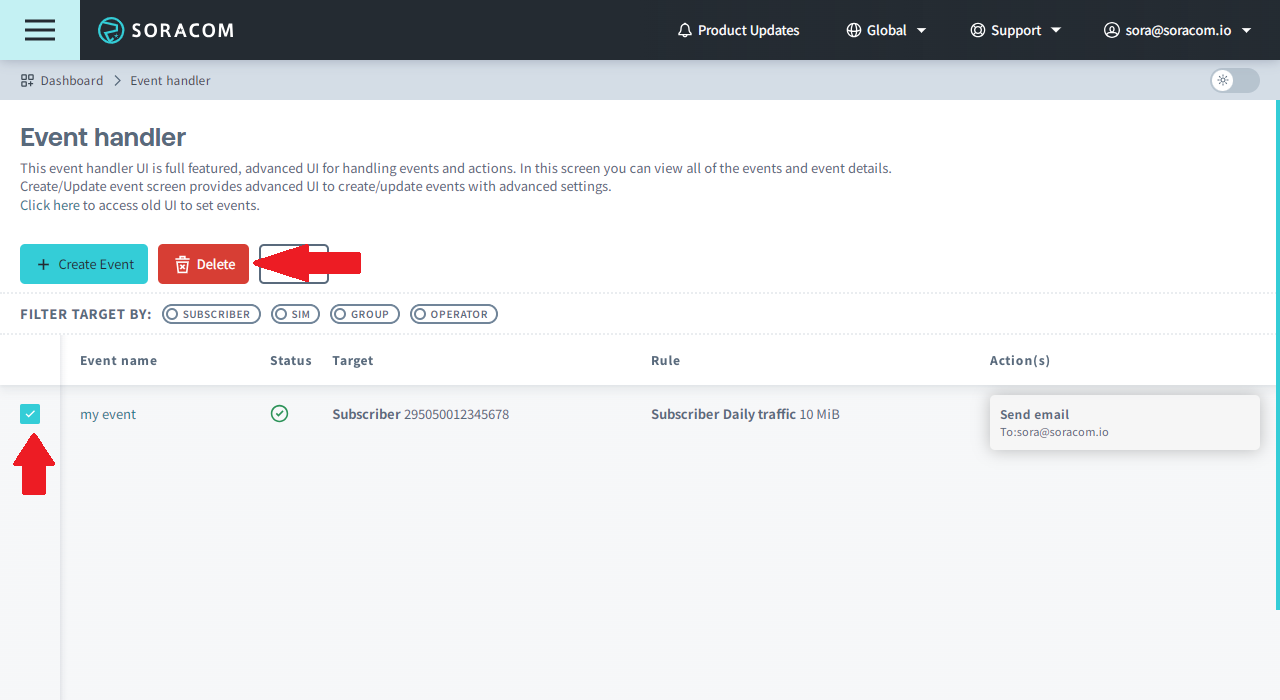Click the Global globe icon
The image size is (1280, 700).
tap(854, 30)
